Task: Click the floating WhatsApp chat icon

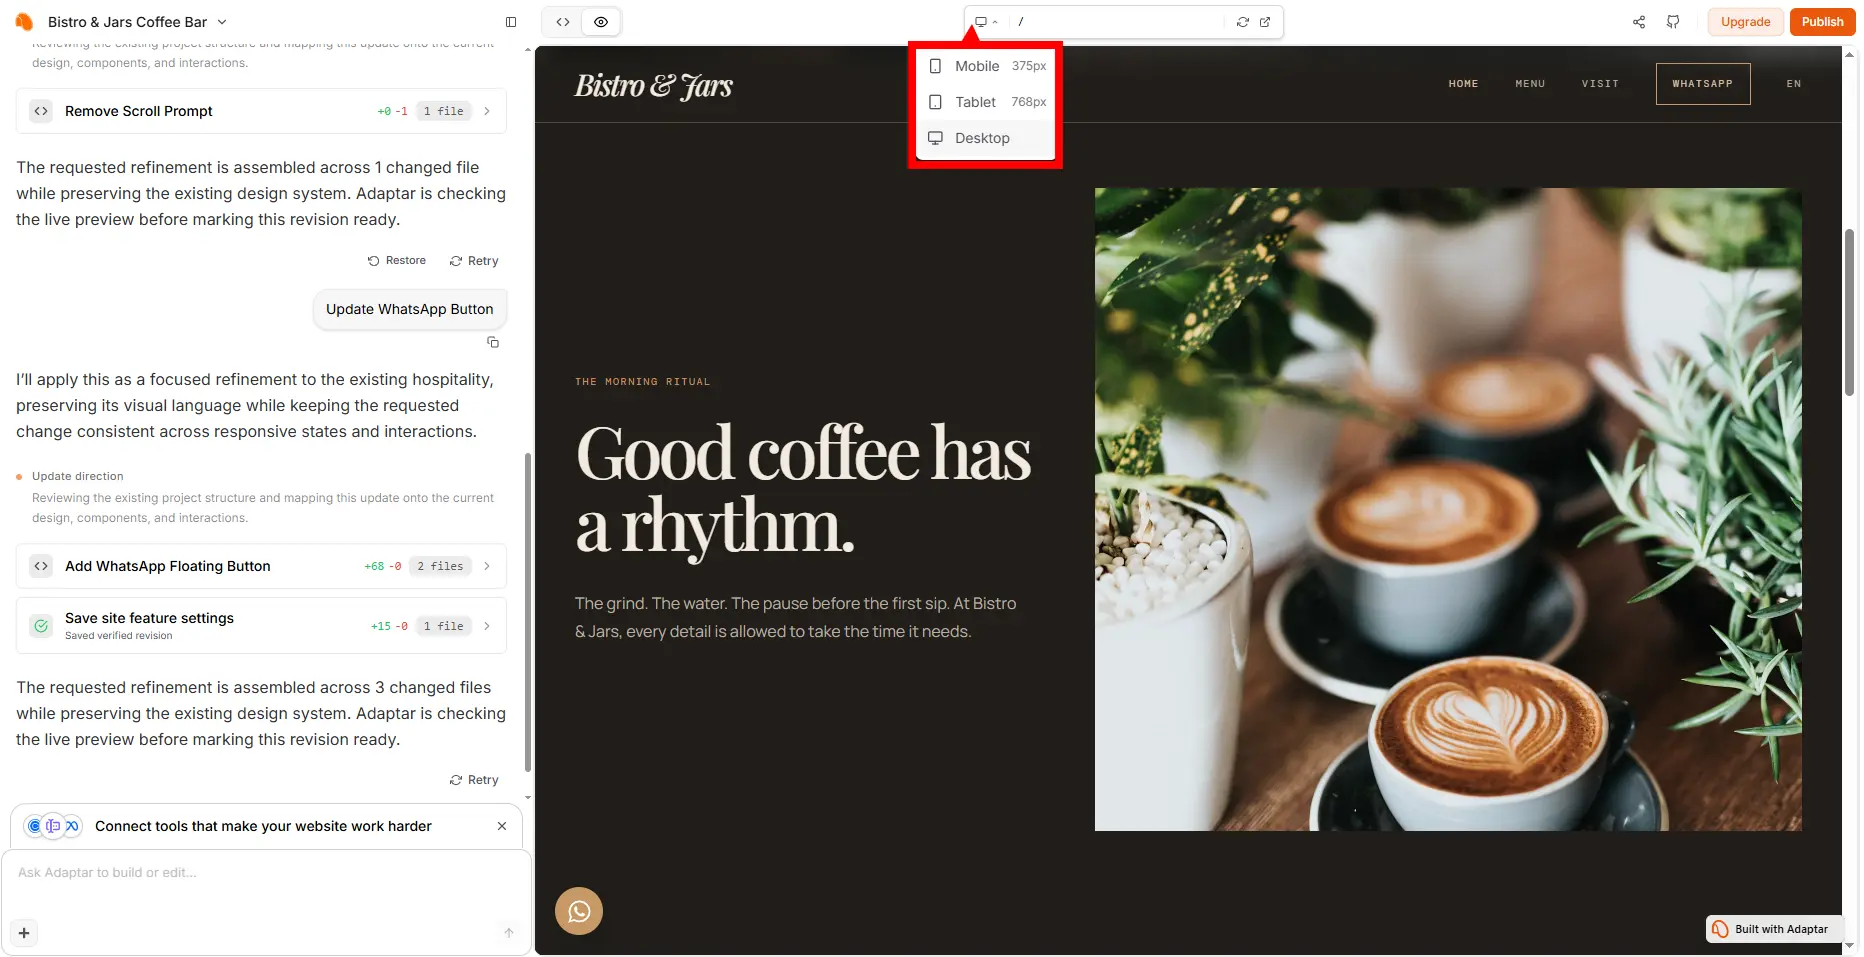Action: point(579,911)
